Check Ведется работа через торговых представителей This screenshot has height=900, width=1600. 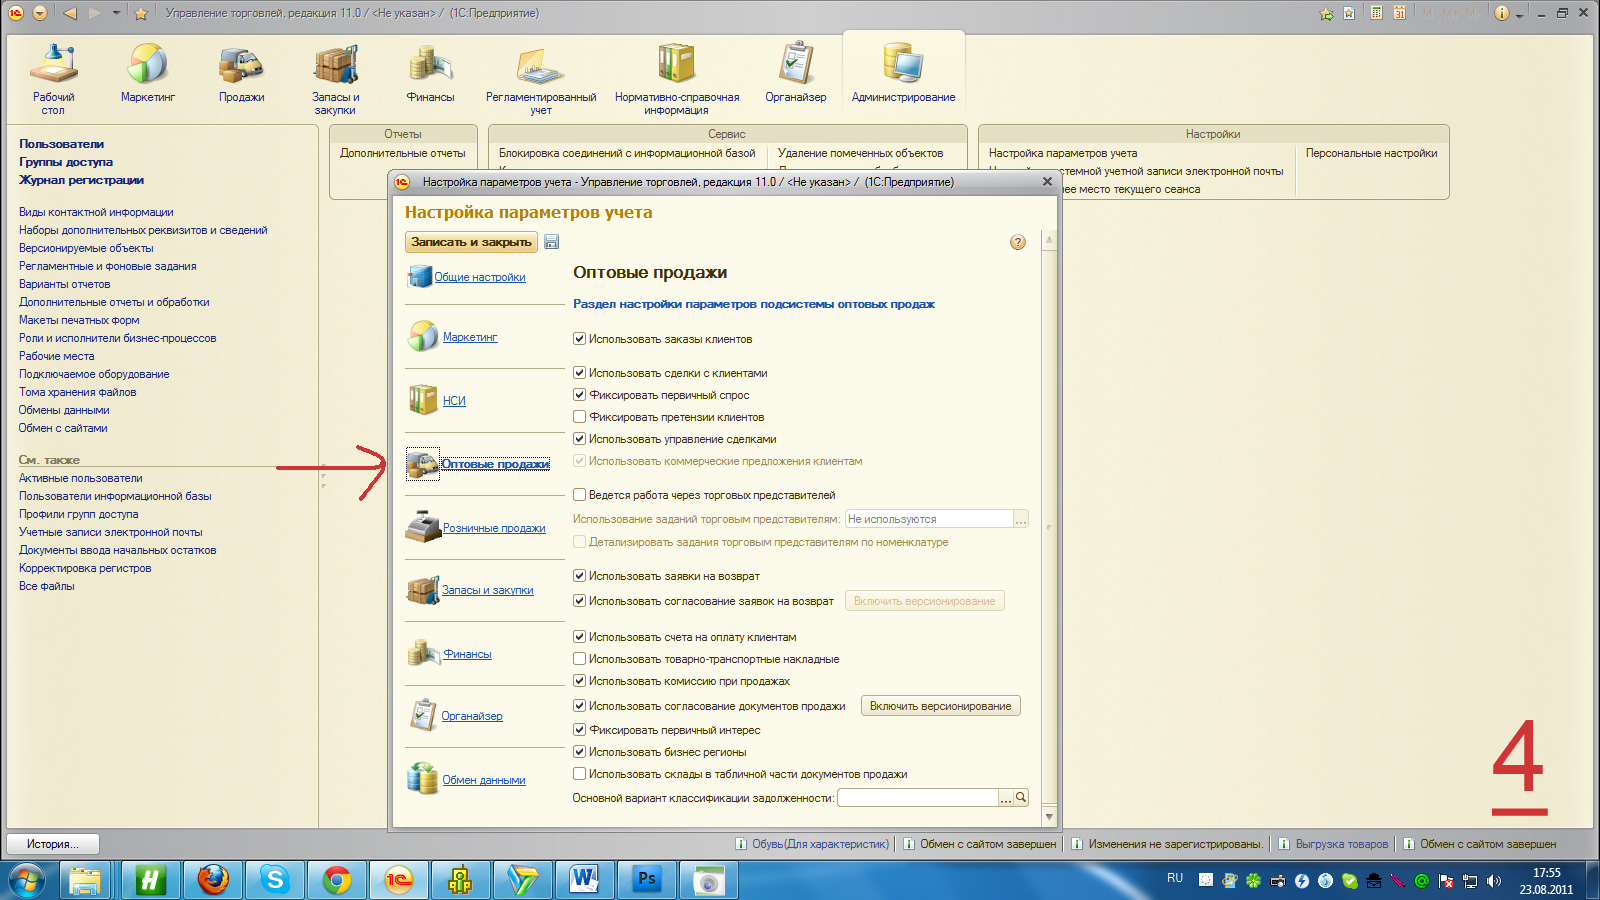coord(579,495)
